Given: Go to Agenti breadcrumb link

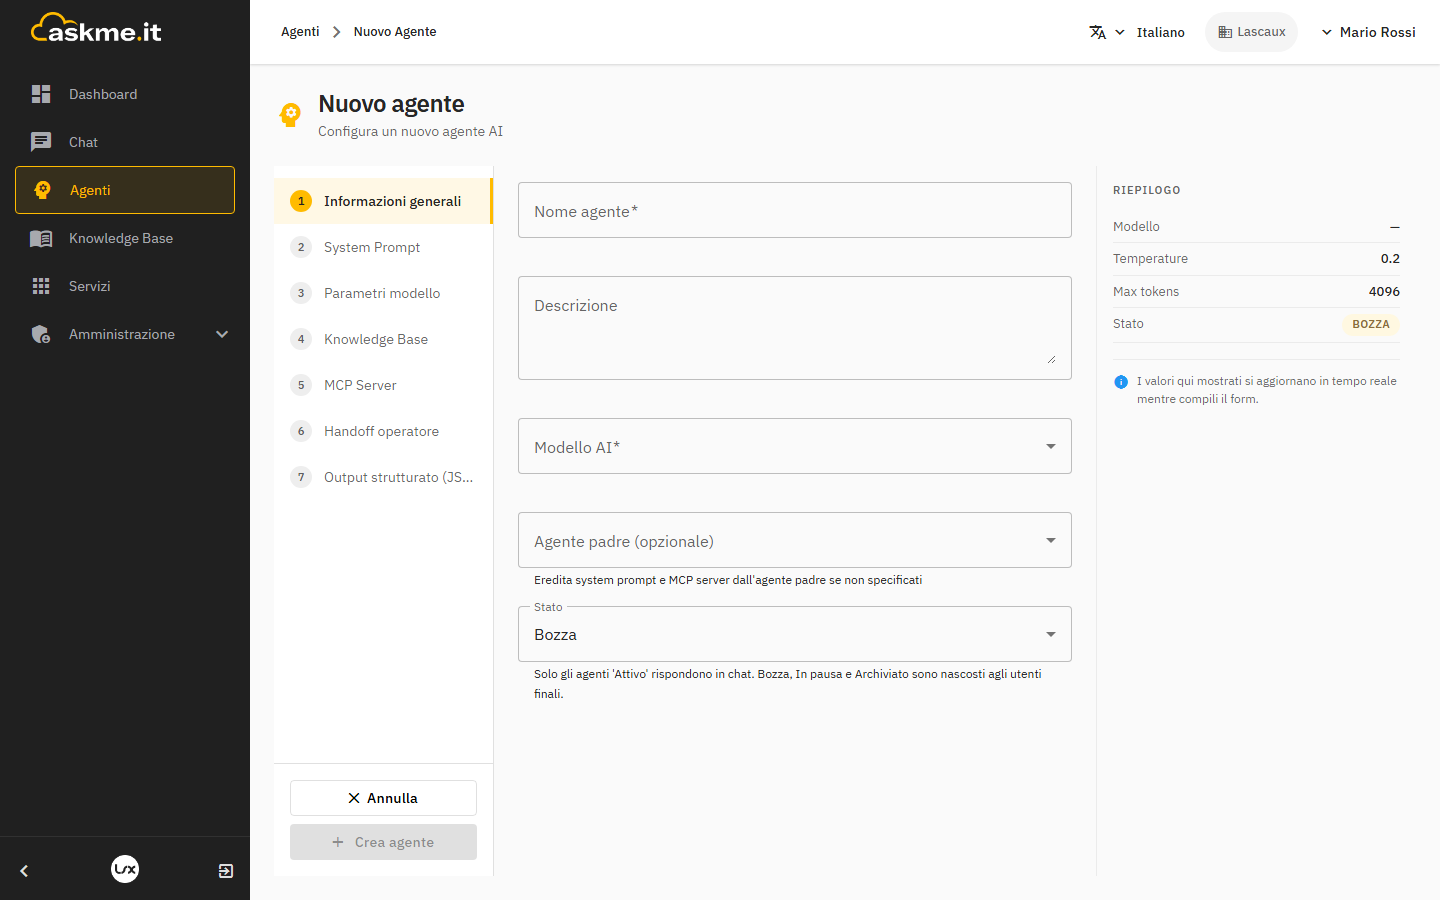Looking at the screenshot, I should pos(300,32).
